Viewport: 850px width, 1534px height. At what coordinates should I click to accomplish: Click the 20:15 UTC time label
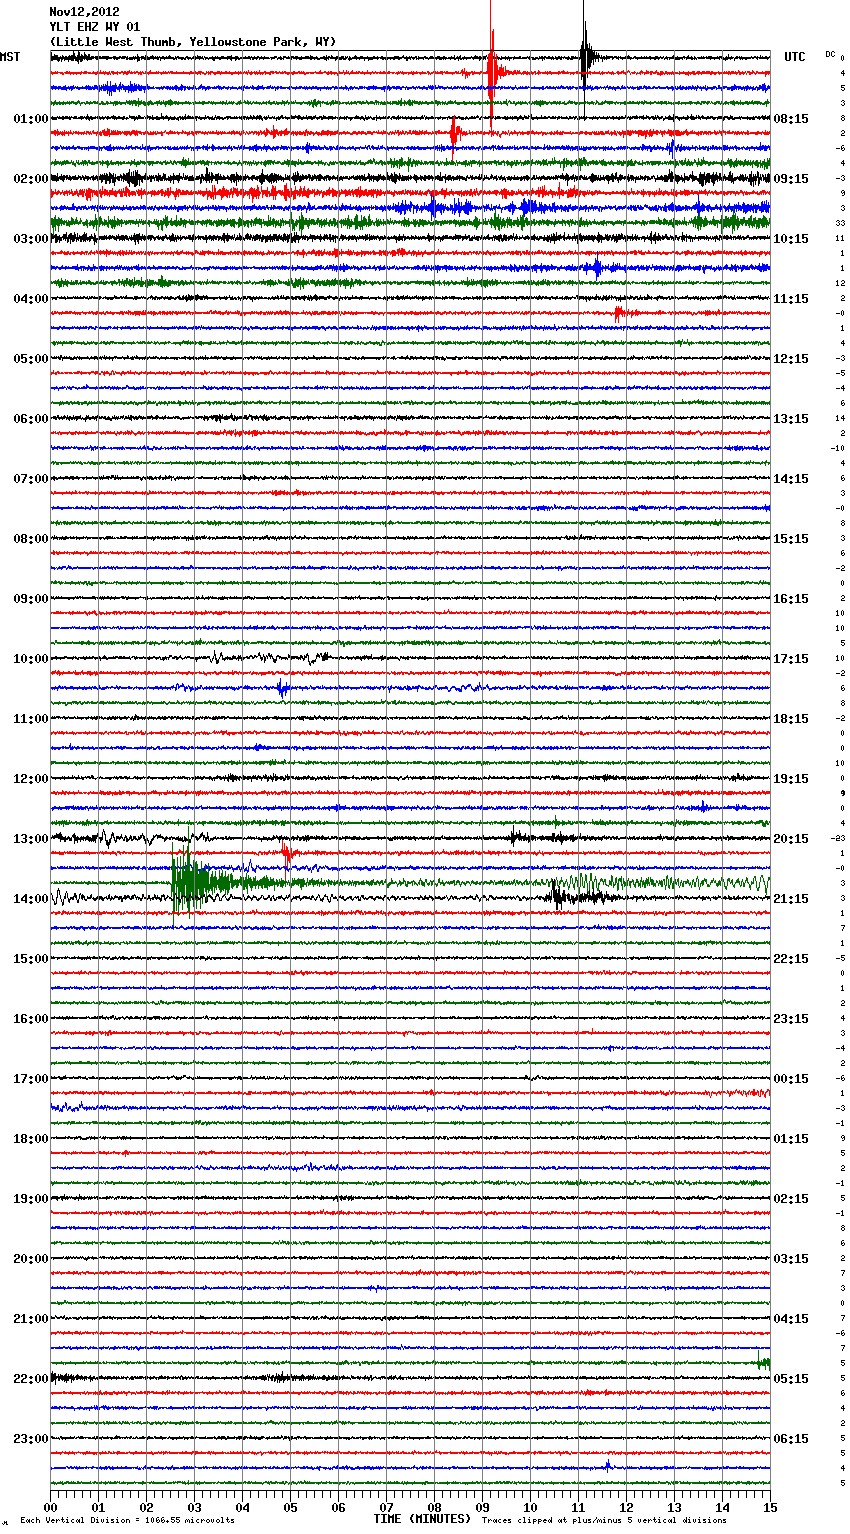coord(791,839)
